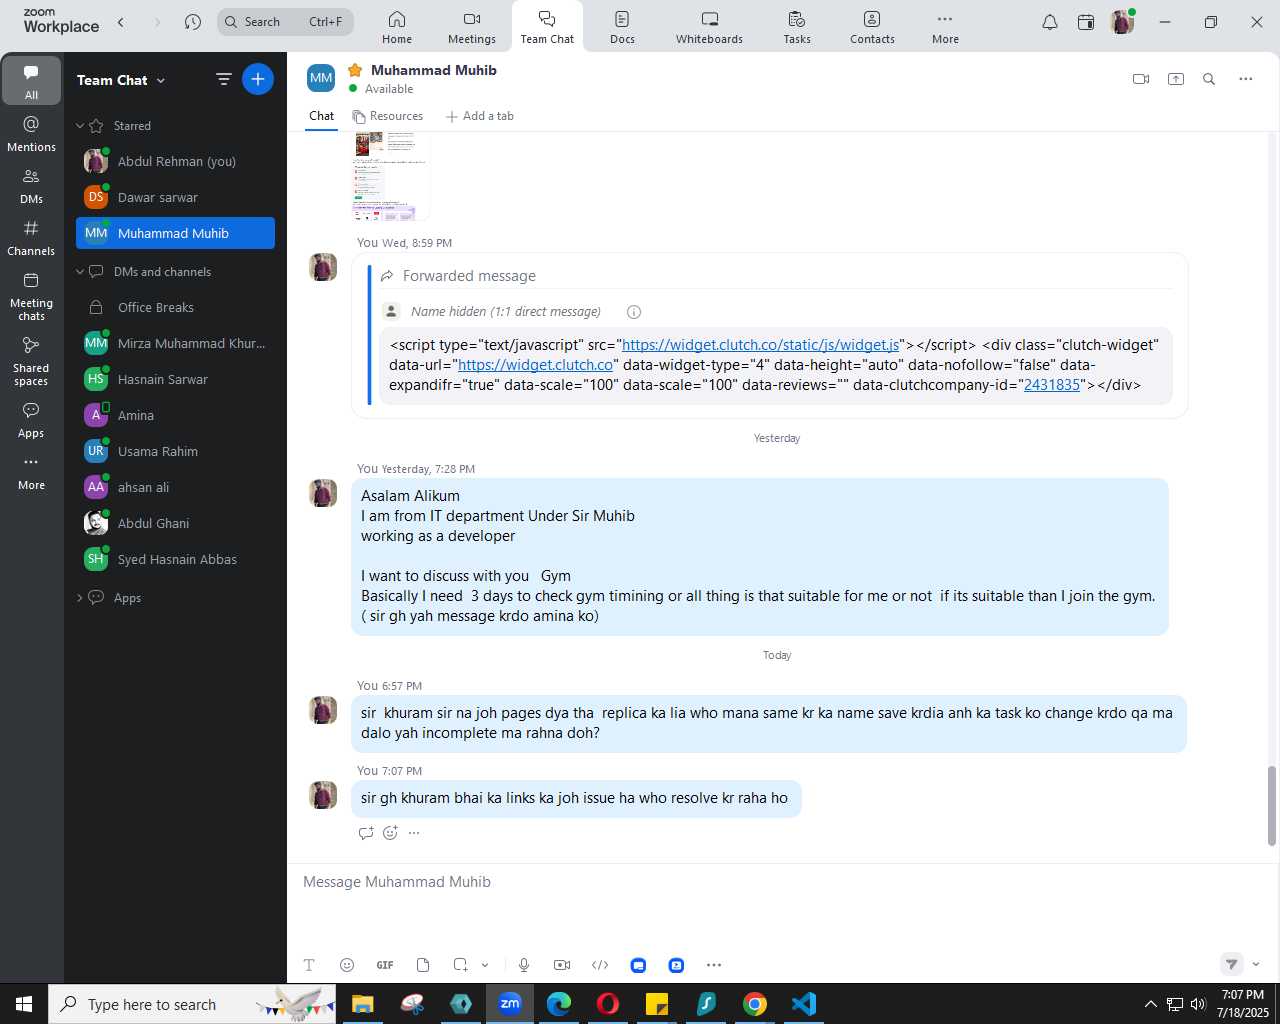The width and height of the screenshot is (1280, 1024).
Task: Go back with the navigation arrow
Action: coord(121,22)
